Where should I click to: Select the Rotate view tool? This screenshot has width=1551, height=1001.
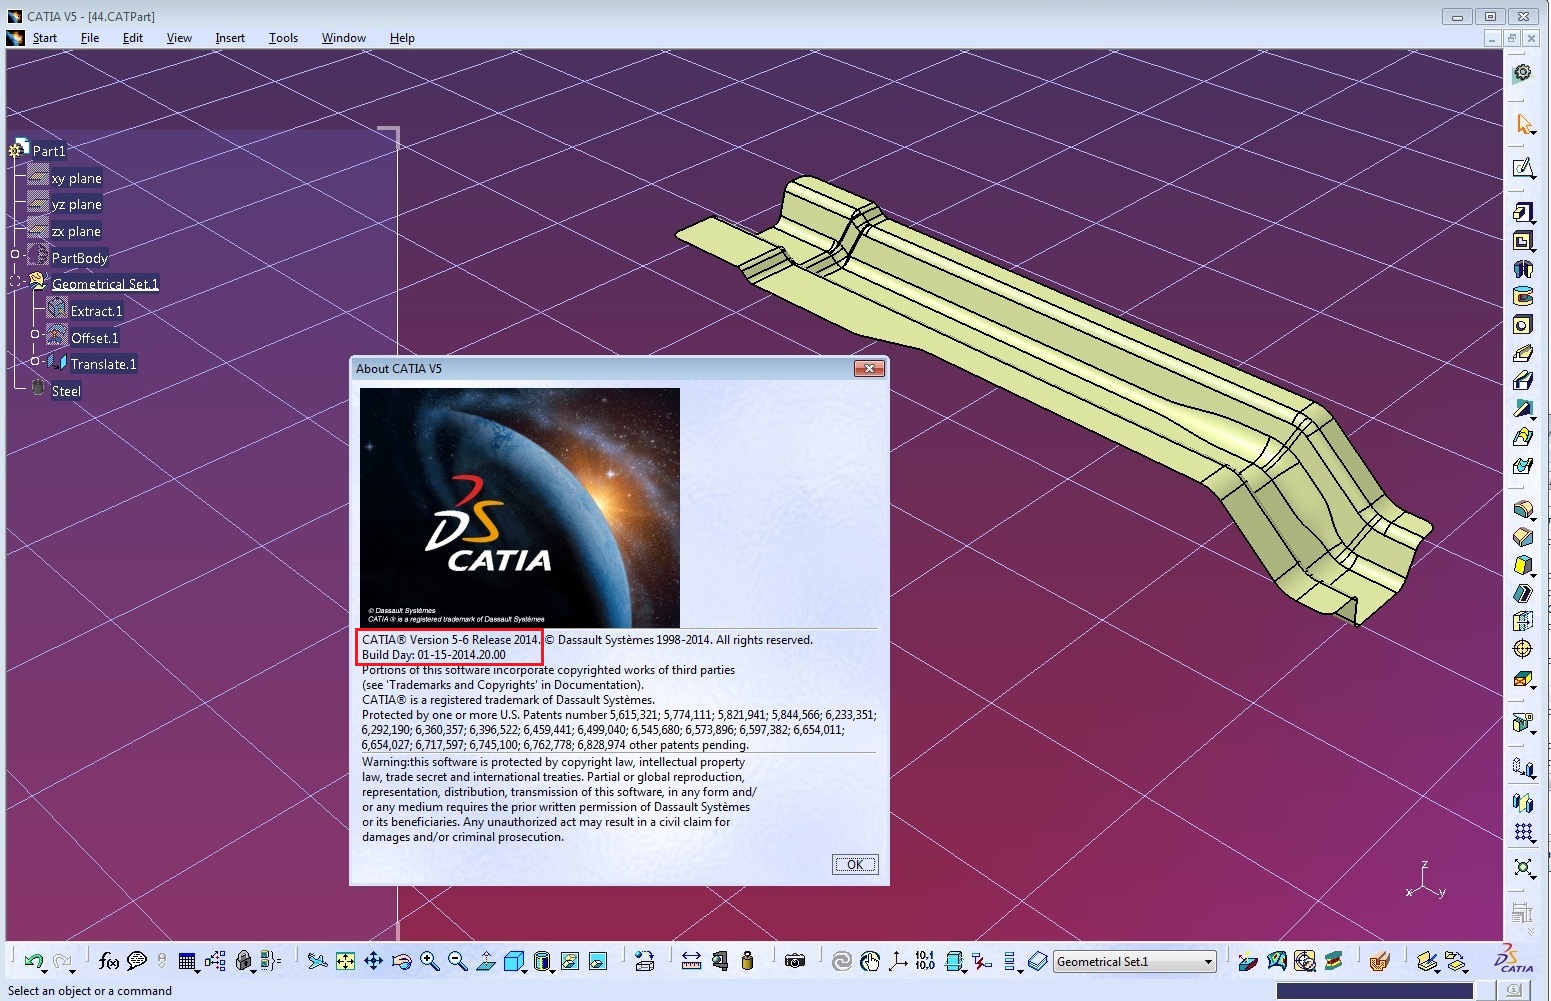pyautogui.click(x=401, y=961)
